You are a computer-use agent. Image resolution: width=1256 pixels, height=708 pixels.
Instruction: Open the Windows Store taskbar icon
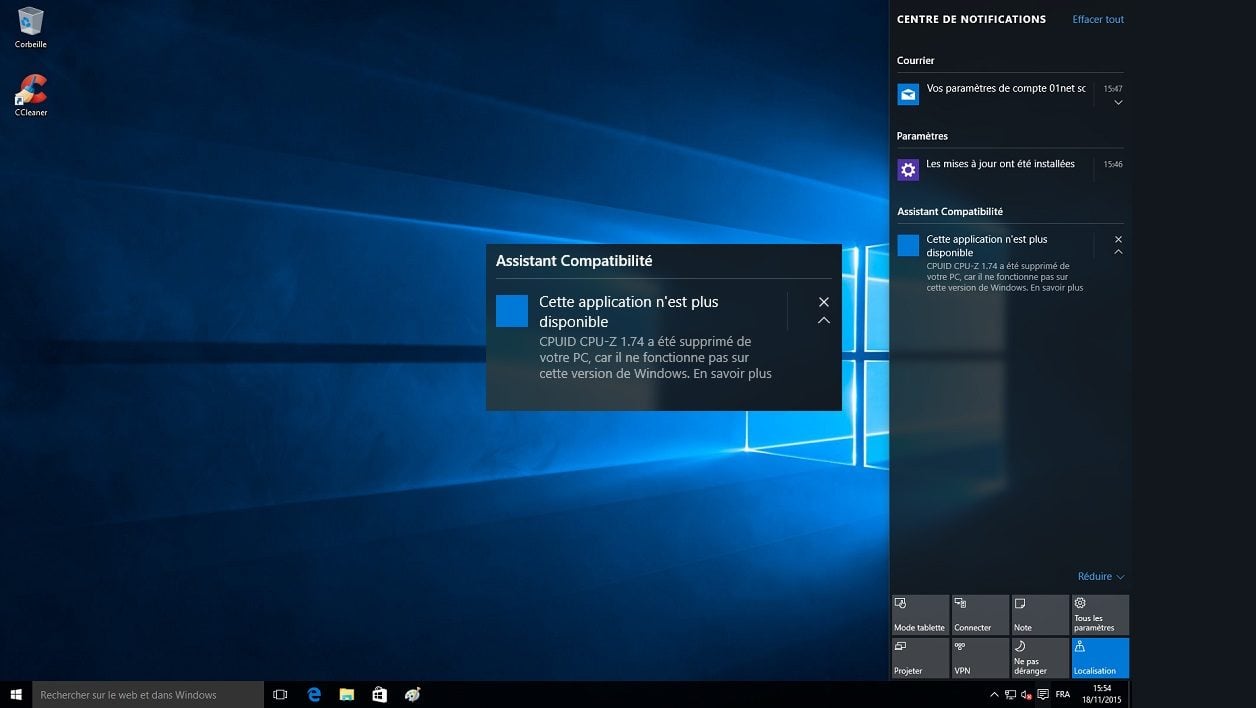[x=379, y=694]
